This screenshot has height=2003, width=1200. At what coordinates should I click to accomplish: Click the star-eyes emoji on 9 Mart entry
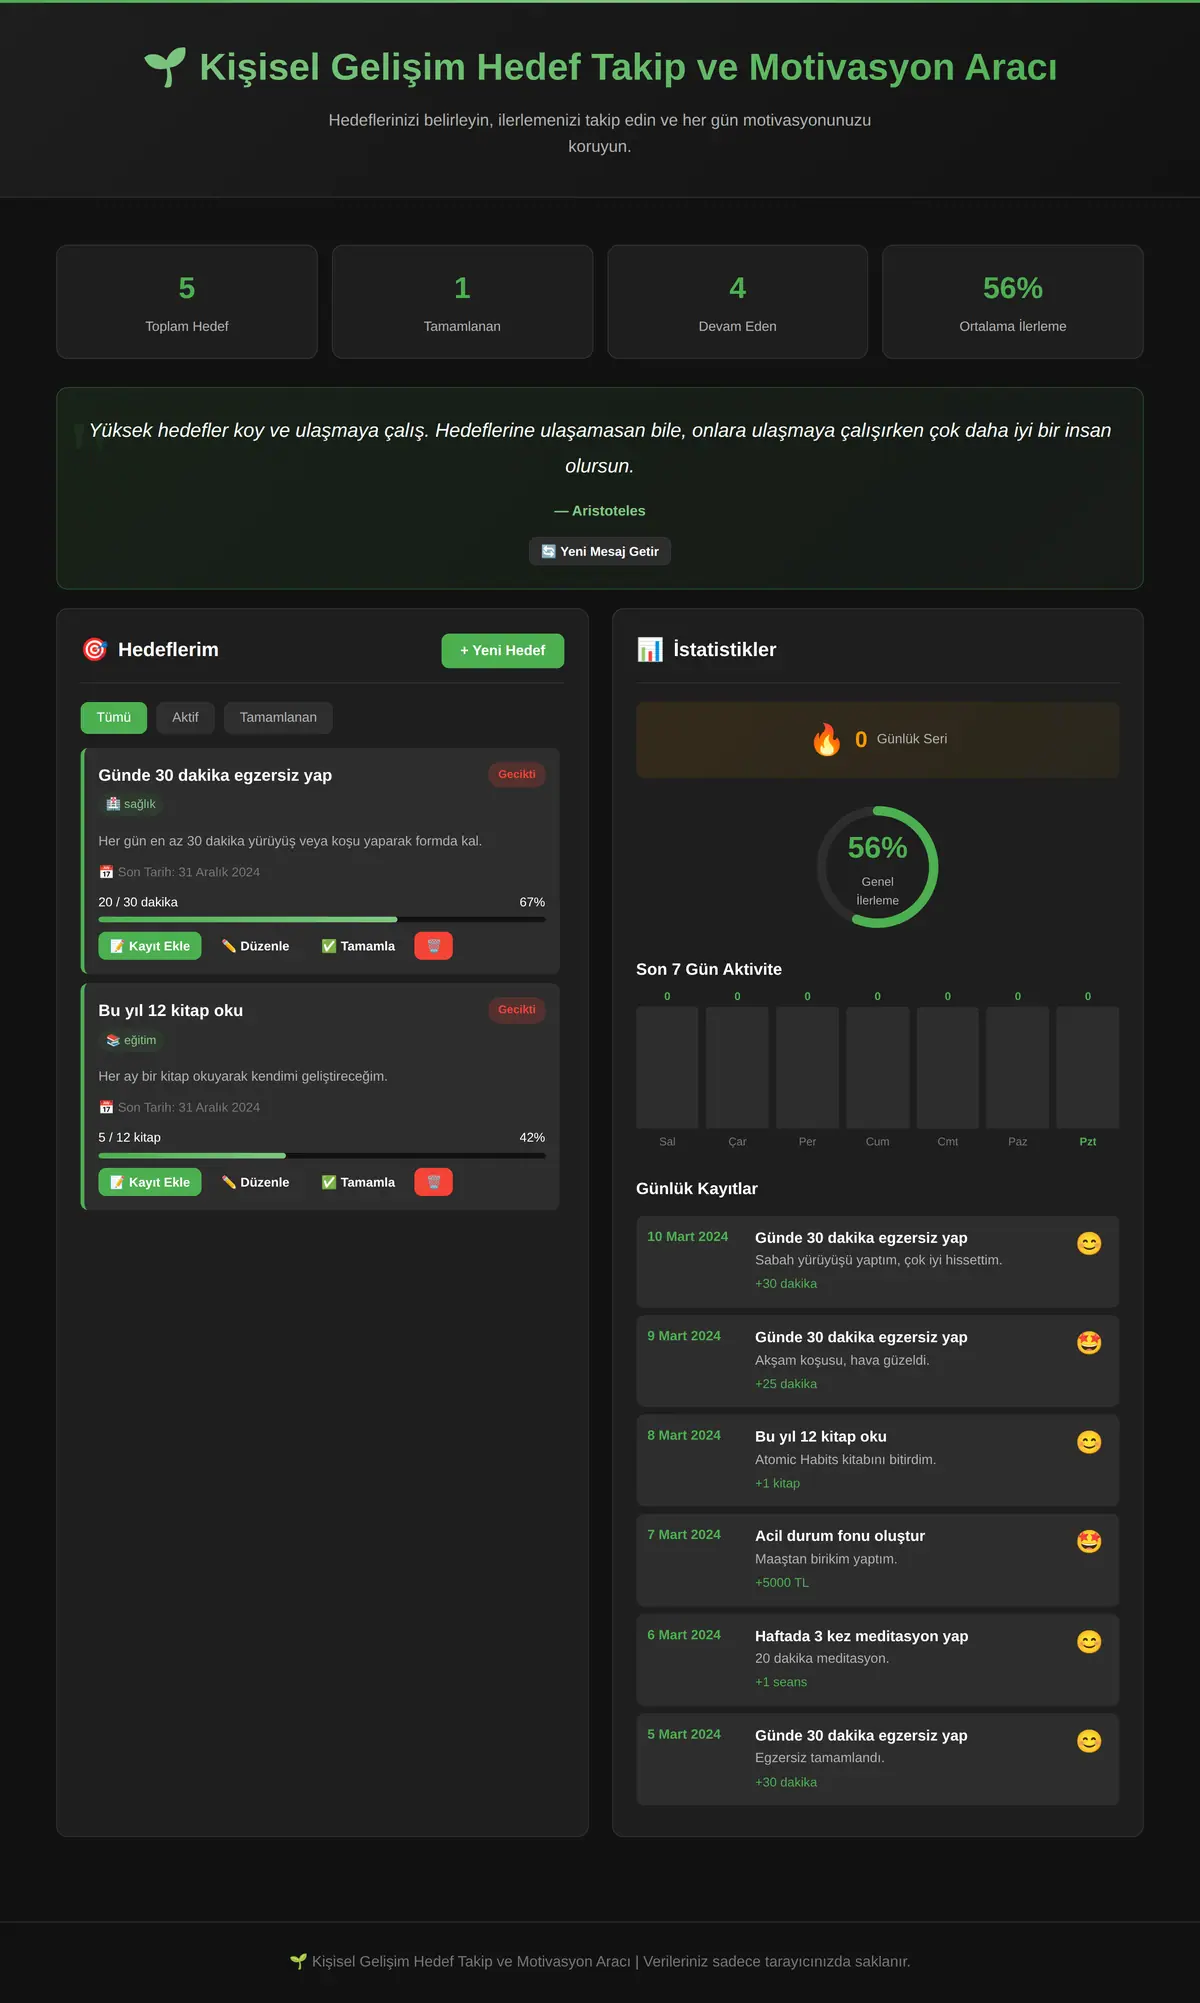pos(1089,1343)
